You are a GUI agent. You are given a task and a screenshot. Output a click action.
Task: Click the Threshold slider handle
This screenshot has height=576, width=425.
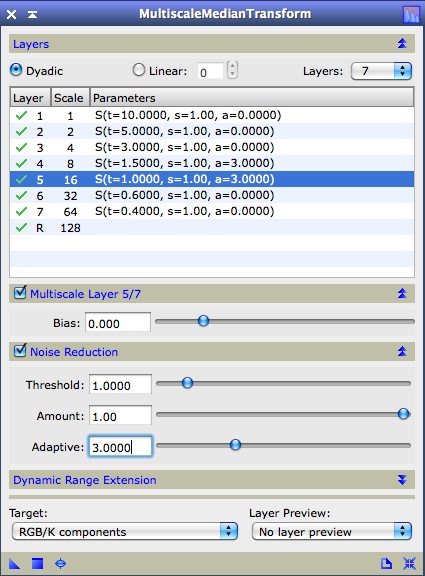click(187, 383)
